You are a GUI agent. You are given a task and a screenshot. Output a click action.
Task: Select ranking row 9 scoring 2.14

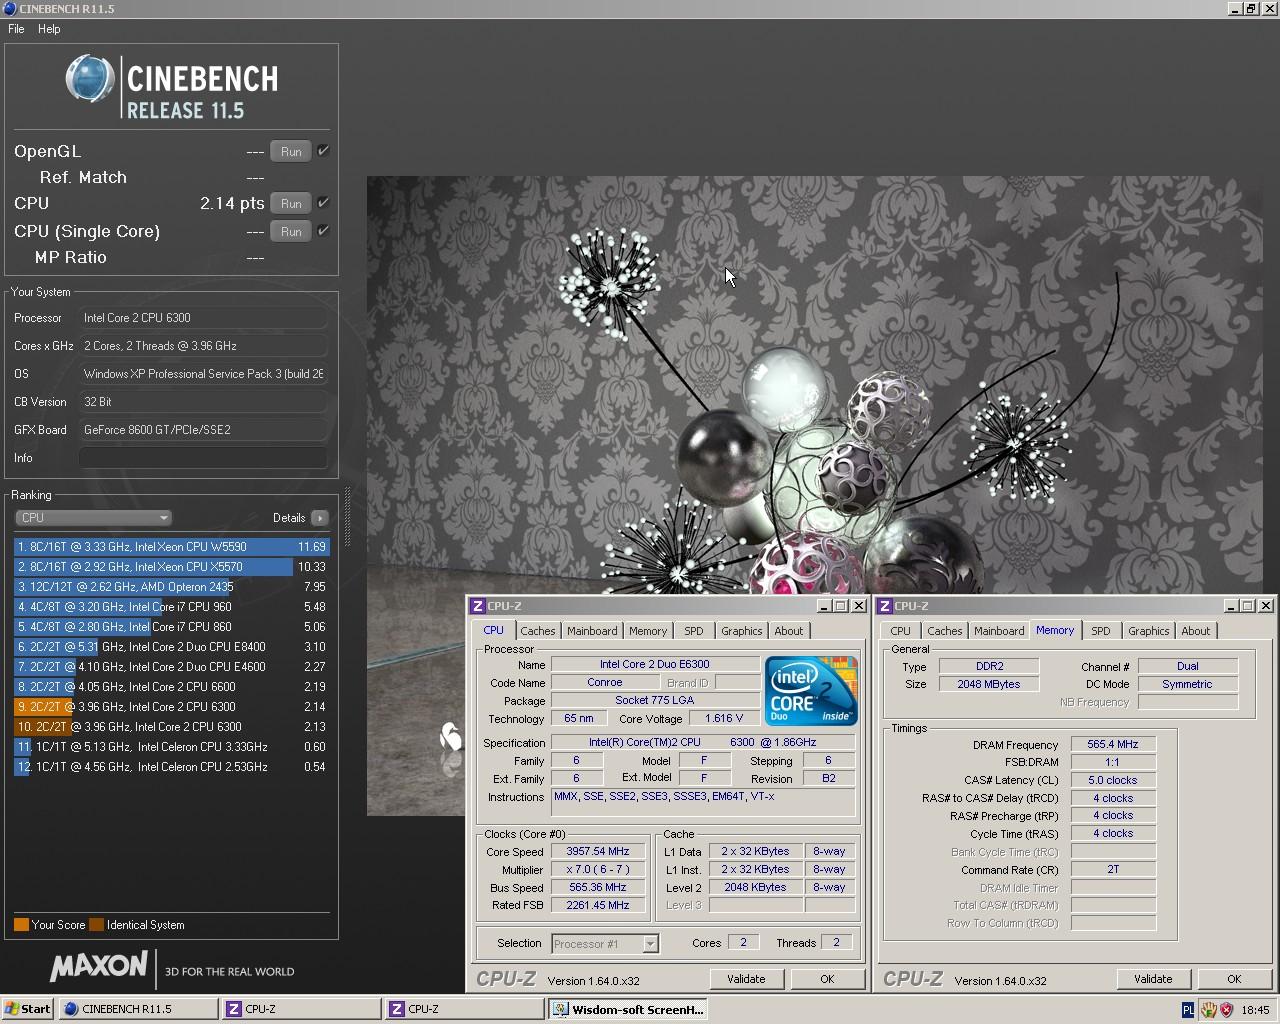[171, 707]
